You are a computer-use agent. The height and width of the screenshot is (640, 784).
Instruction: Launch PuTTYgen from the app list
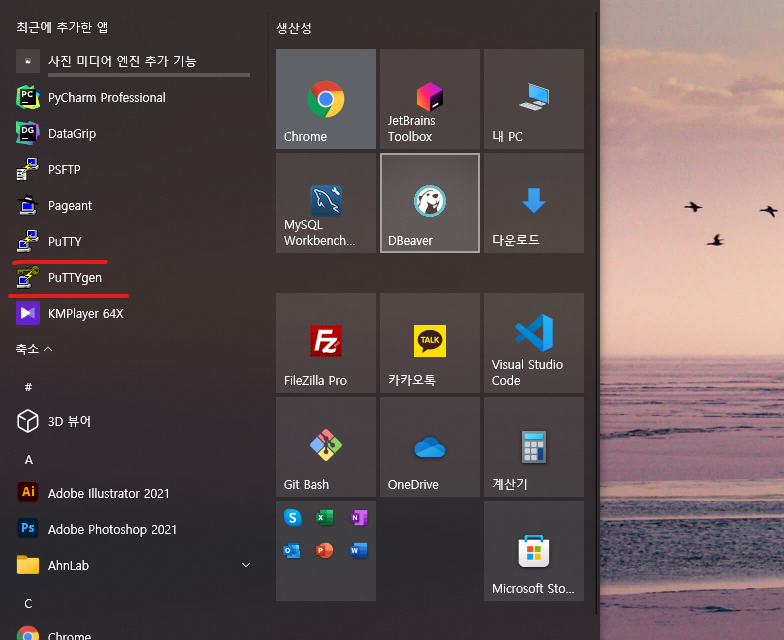tap(133, 278)
